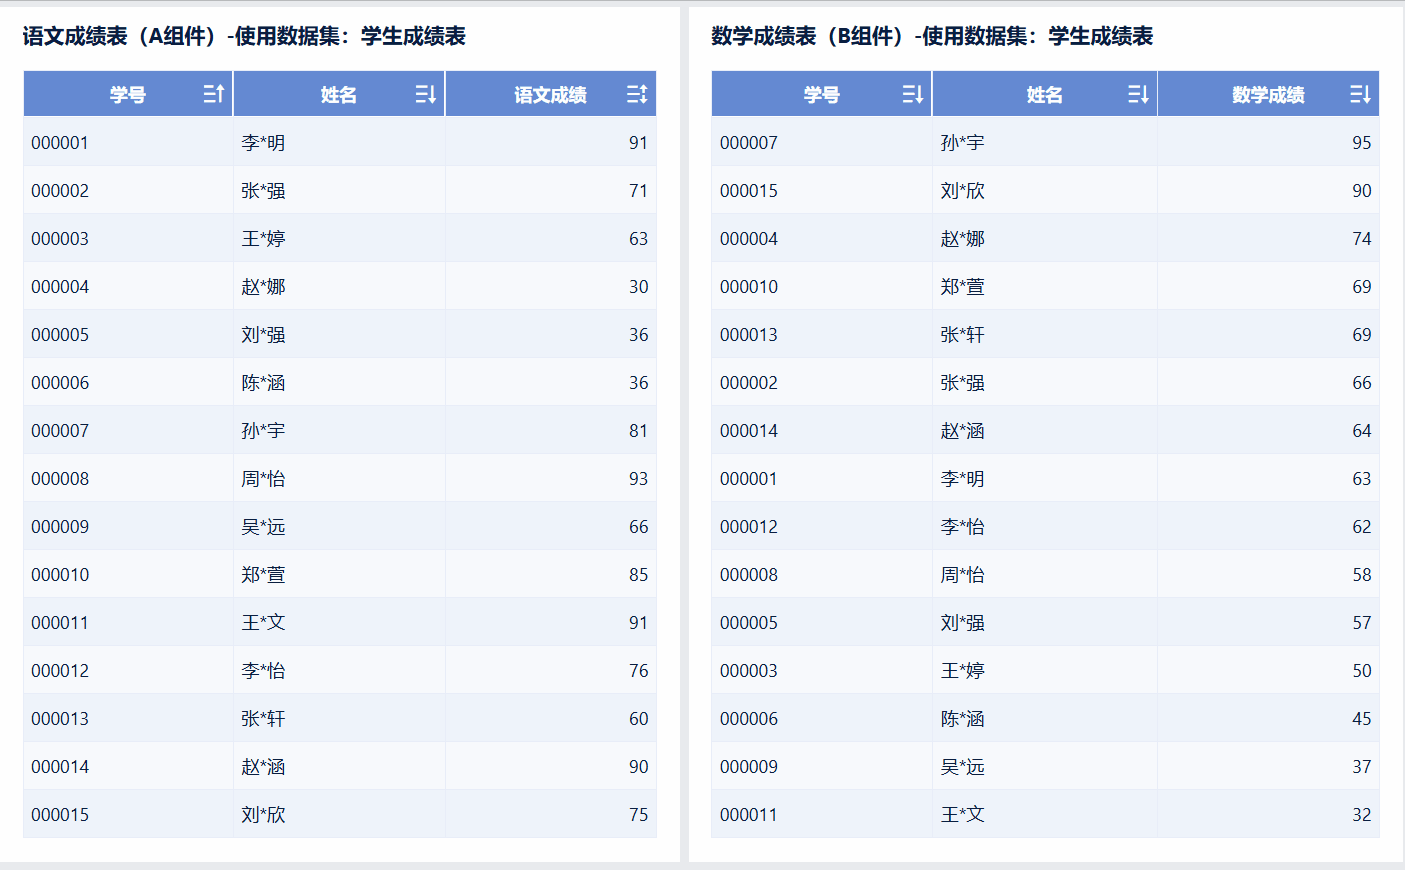This screenshot has height=870, width=1405.
Task: Click the 数学成绩 column header text
Action: click(1268, 95)
